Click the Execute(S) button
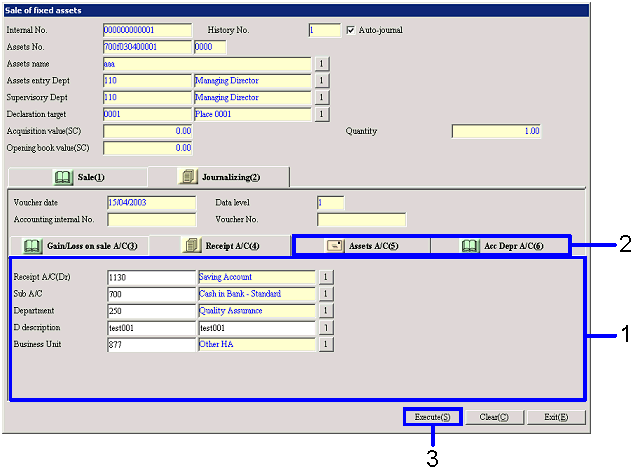Viewport: 643px width, 476px height. pyautogui.click(x=432, y=417)
